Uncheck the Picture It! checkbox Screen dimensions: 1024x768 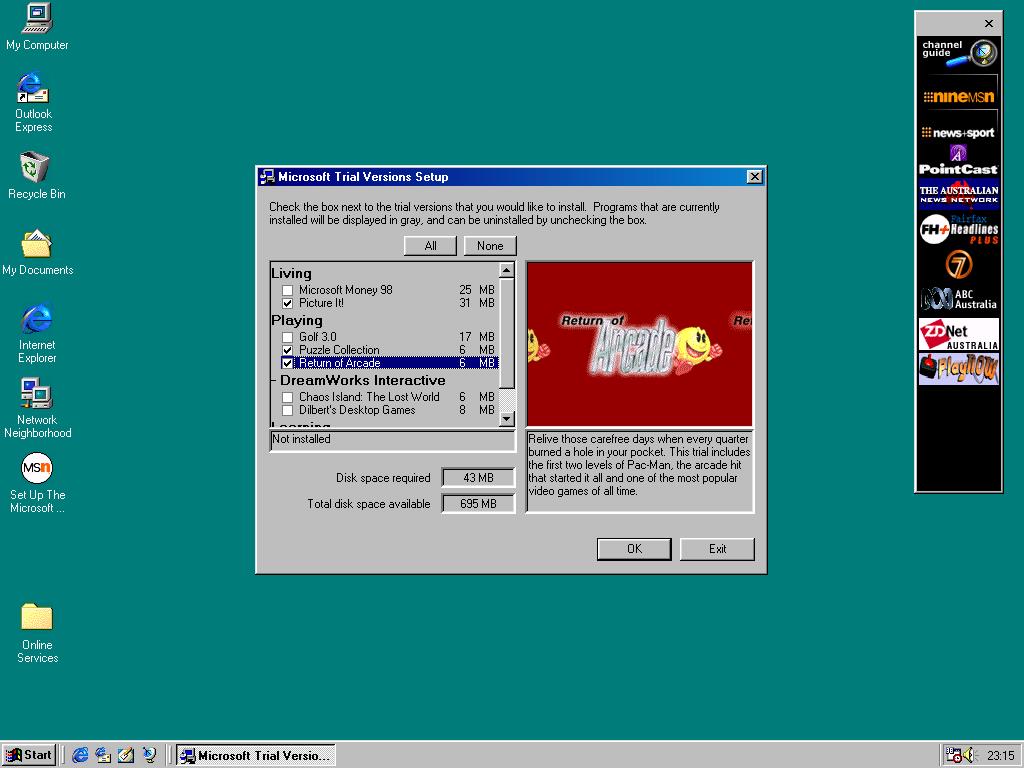point(287,303)
